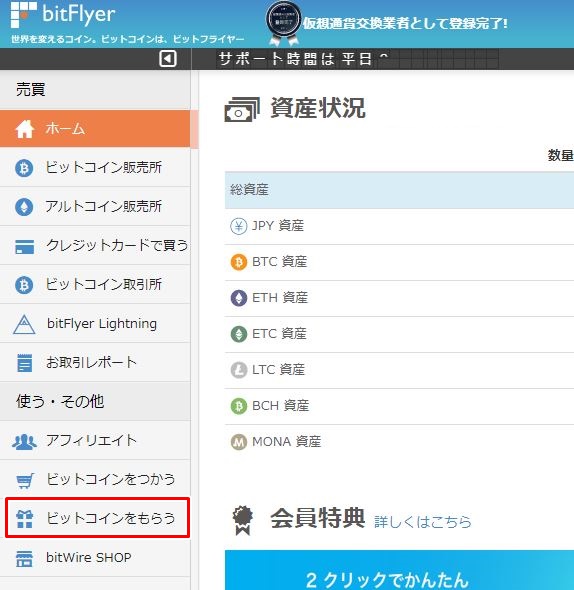Select ビットコインをつかう

[95, 479]
